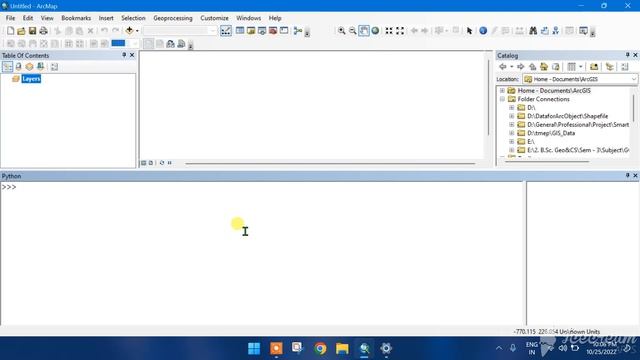The image size is (640, 360).
Task: Expand the D:\ folder connection
Action: coord(512,108)
